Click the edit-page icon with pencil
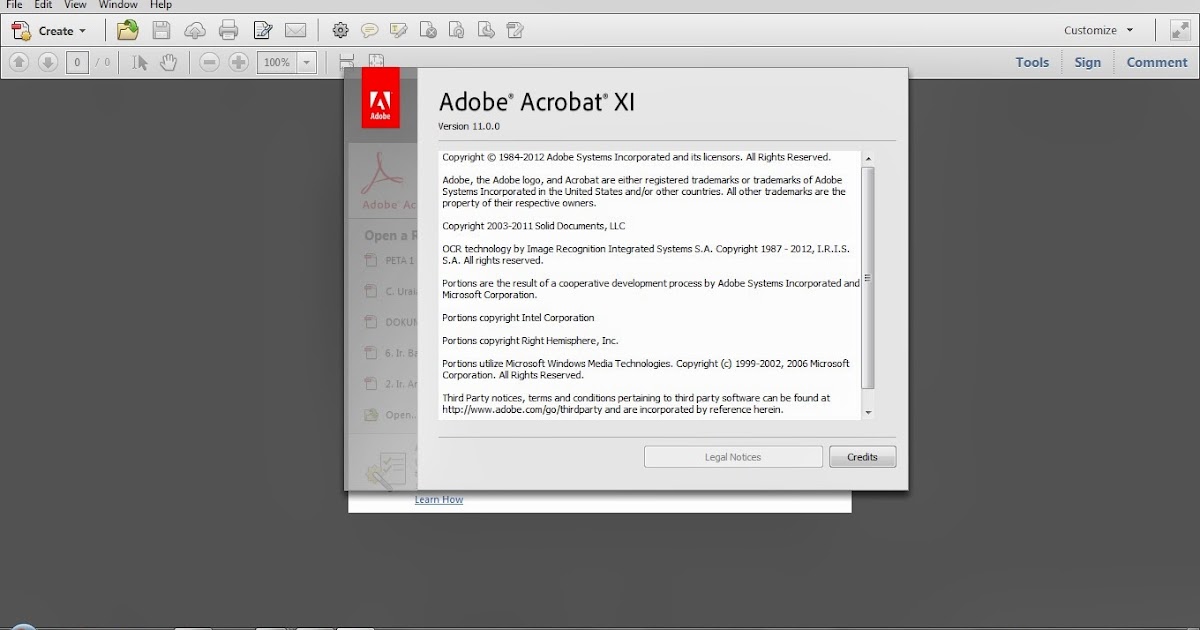The height and width of the screenshot is (630, 1200). pyautogui.click(x=515, y=30)
